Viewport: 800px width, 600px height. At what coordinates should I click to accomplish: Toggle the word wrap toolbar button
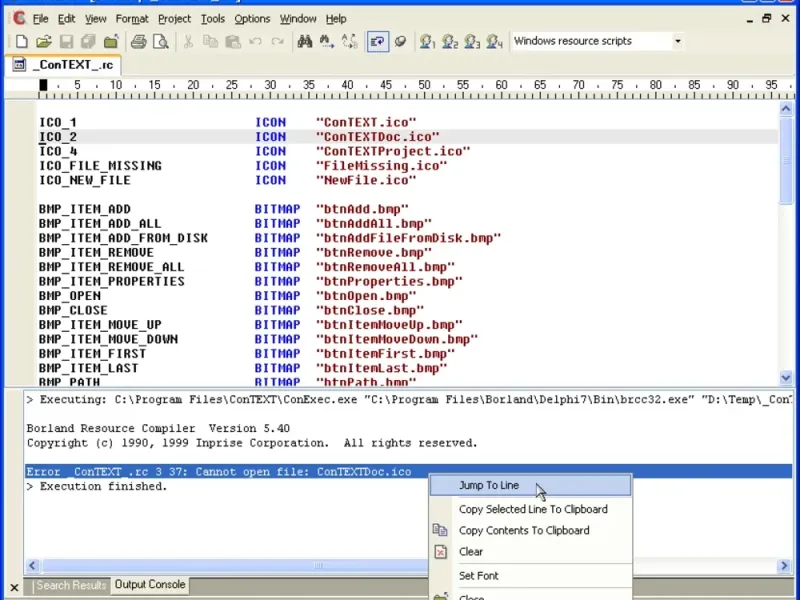tap(377, 42)
